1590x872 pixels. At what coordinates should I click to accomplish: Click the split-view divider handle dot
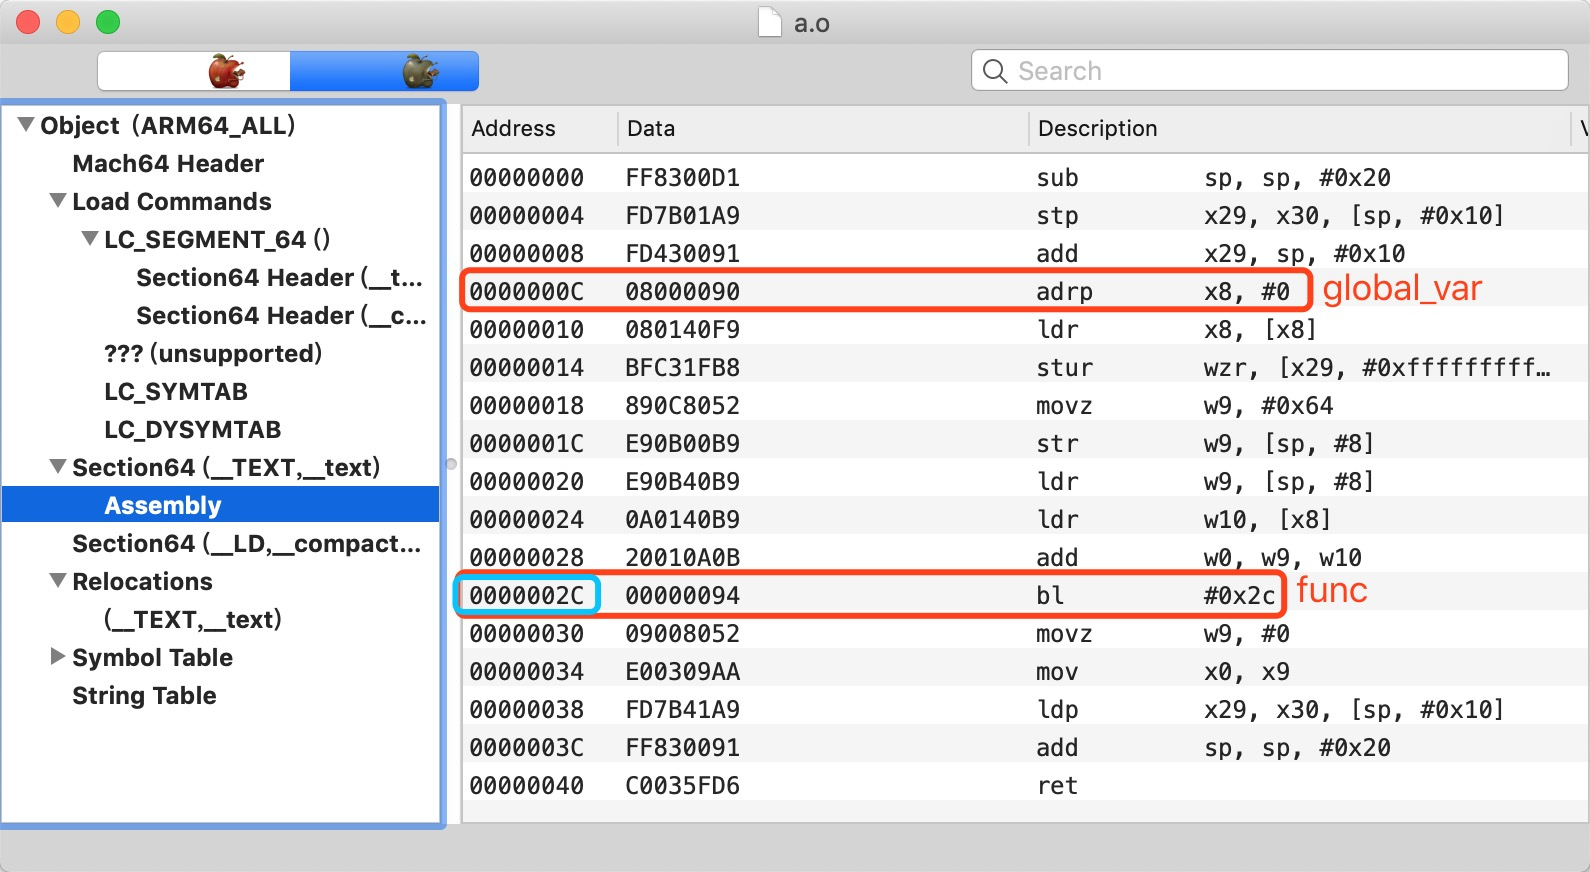[x=451, y=464]
